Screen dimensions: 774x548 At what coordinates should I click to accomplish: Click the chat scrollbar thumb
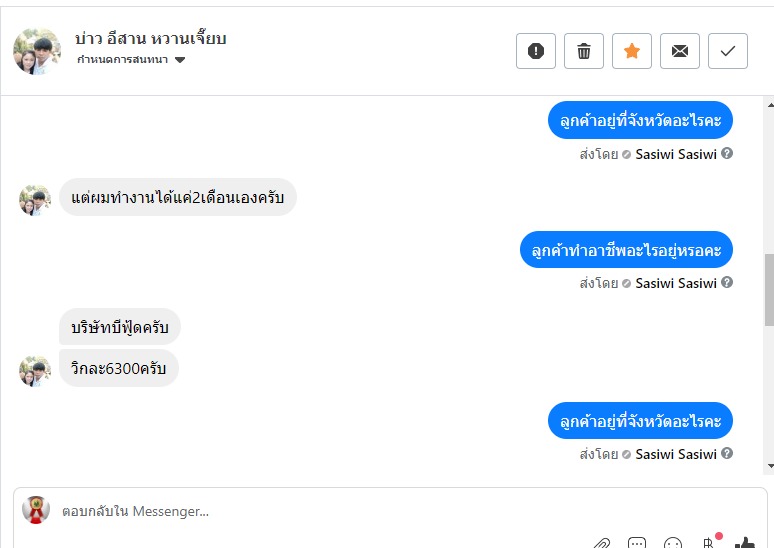(769, 288)
